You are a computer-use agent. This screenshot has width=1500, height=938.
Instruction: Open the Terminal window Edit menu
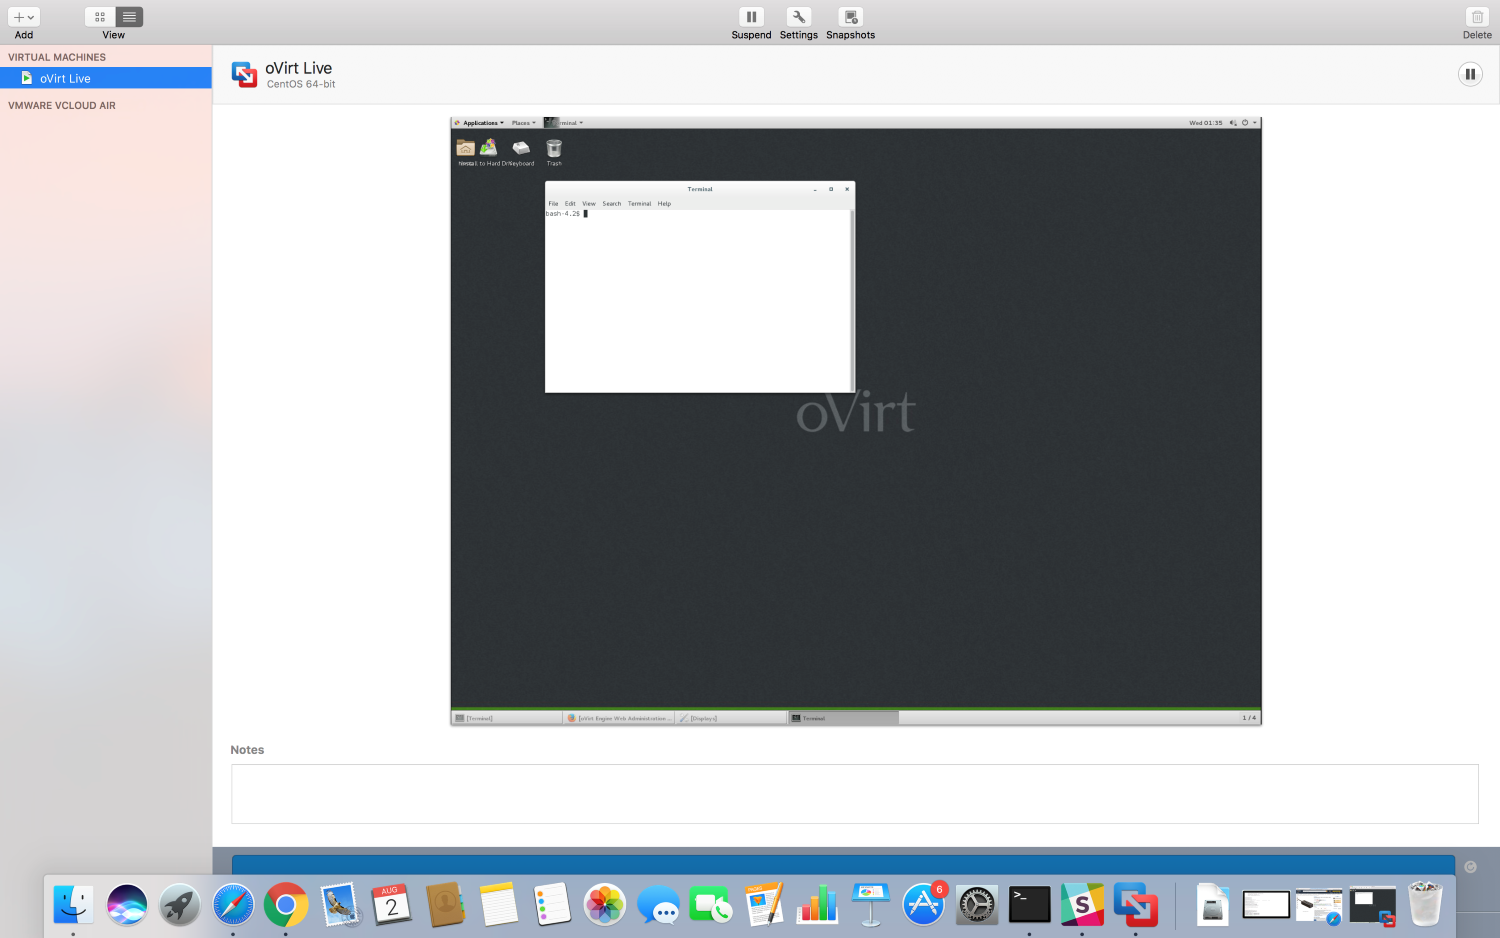click(570, 204)
